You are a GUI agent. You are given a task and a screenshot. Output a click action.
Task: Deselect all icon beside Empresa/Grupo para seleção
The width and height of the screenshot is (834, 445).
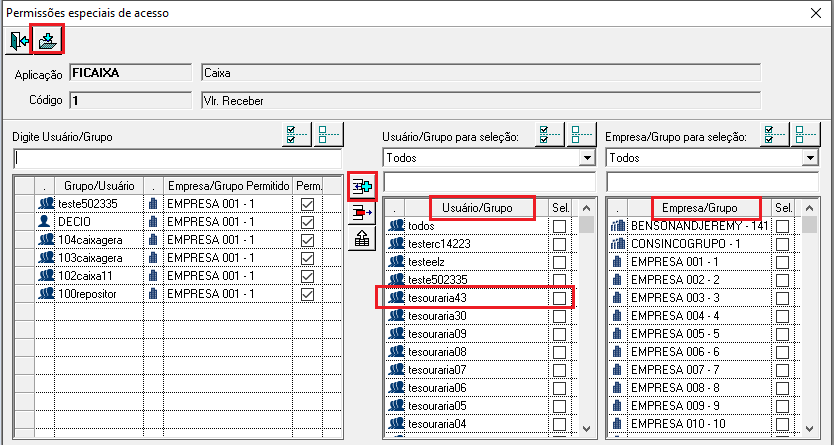click(x=805, y=135)
